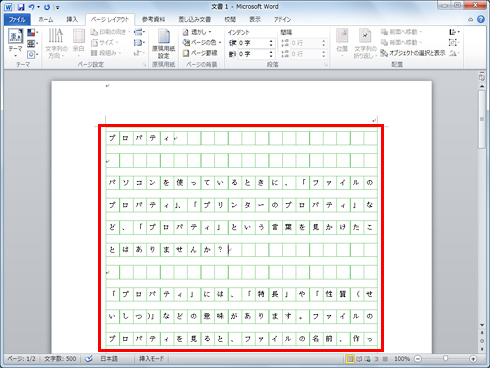Open the サイズ (Size) dropdown
This screenshot has width=490, height=368.
click(x=104, y=43)
